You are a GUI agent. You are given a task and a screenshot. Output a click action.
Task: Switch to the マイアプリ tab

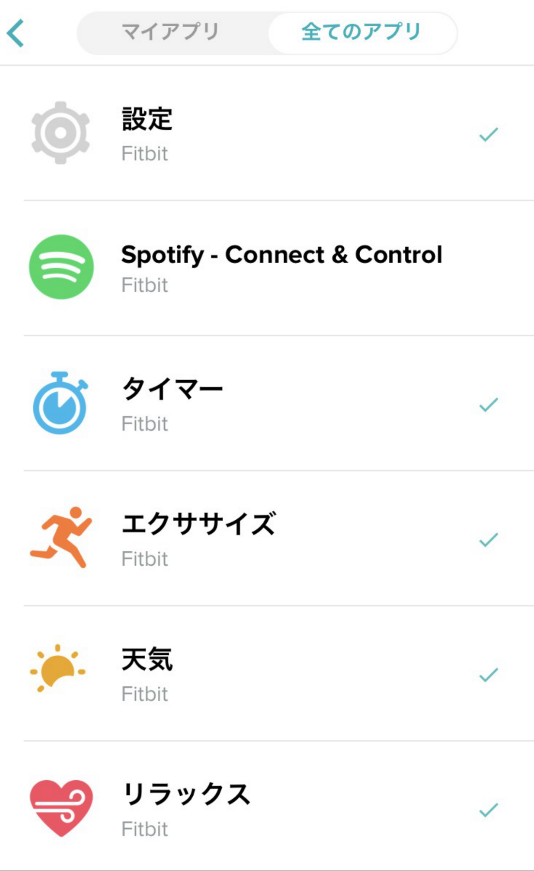coord(171,32)
